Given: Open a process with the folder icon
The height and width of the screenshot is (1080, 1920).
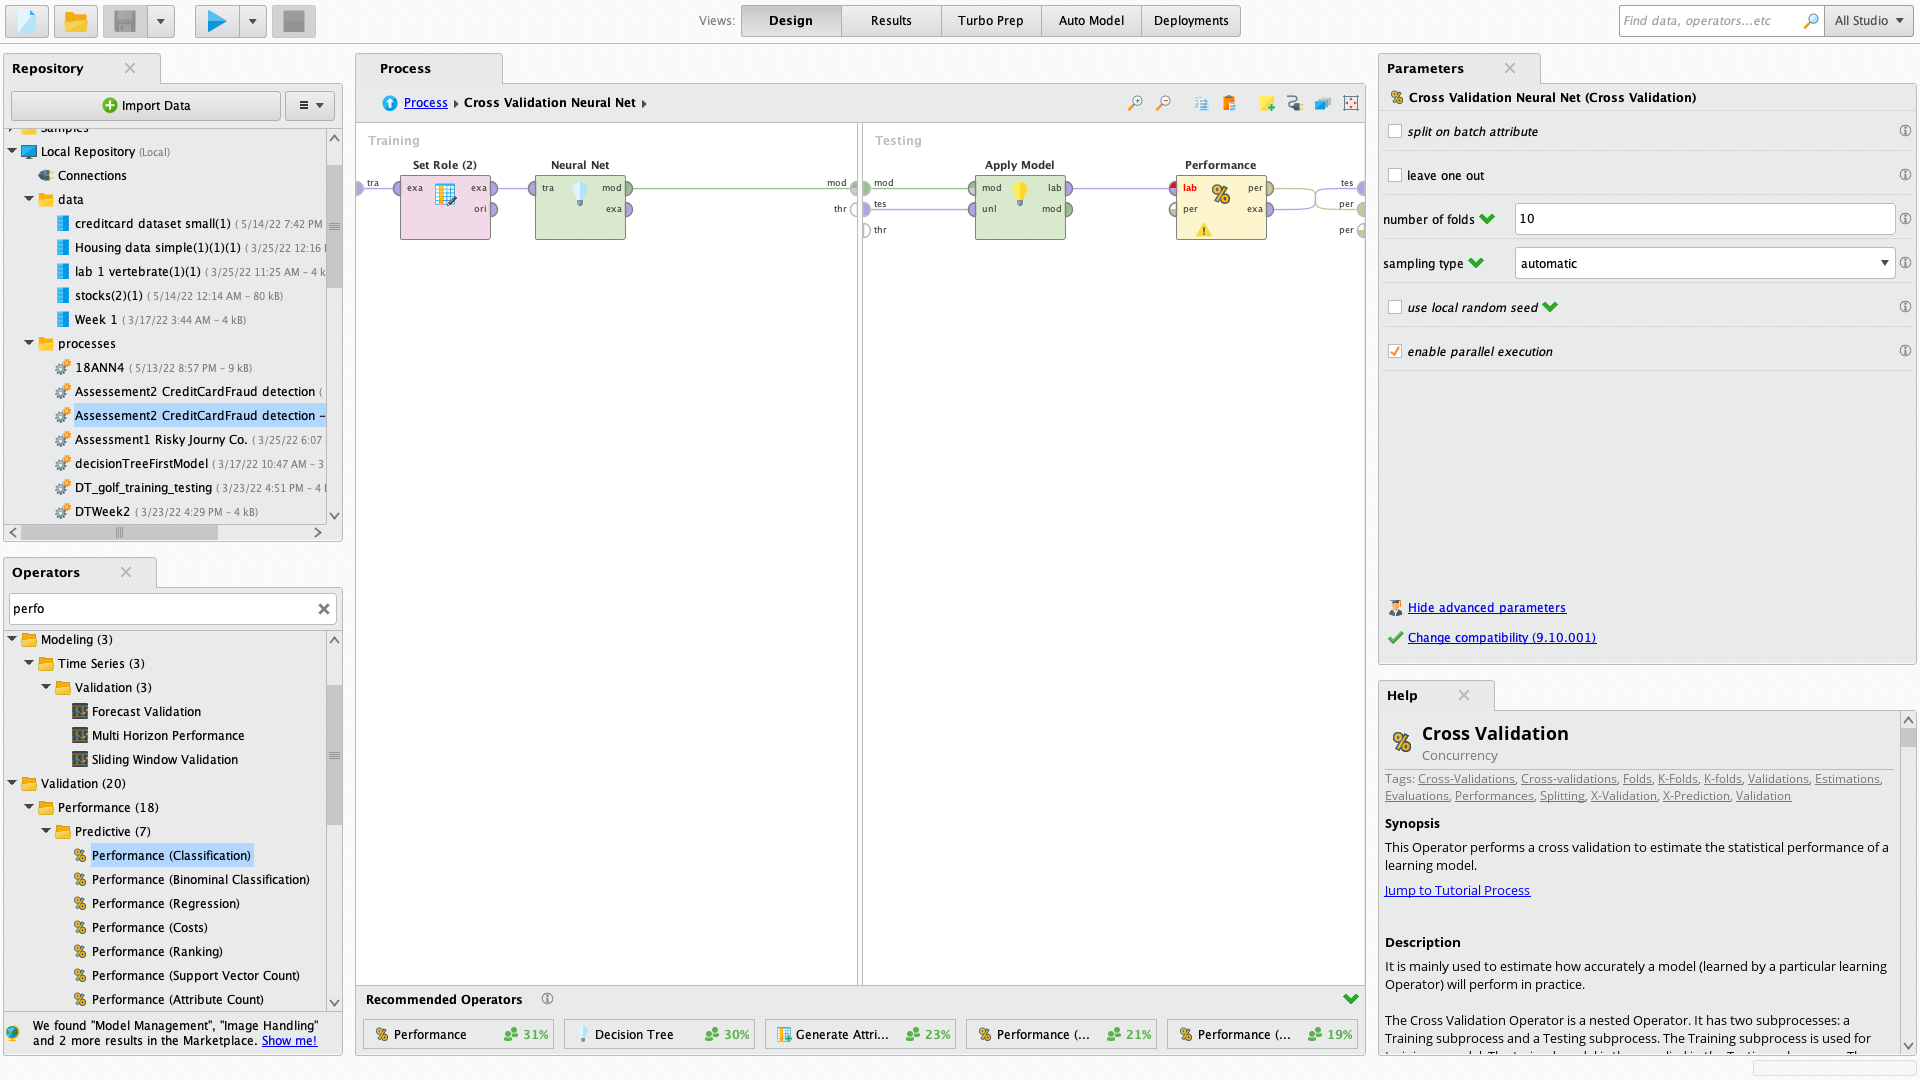Looking at the screenshot, I should tap(76, 21).
